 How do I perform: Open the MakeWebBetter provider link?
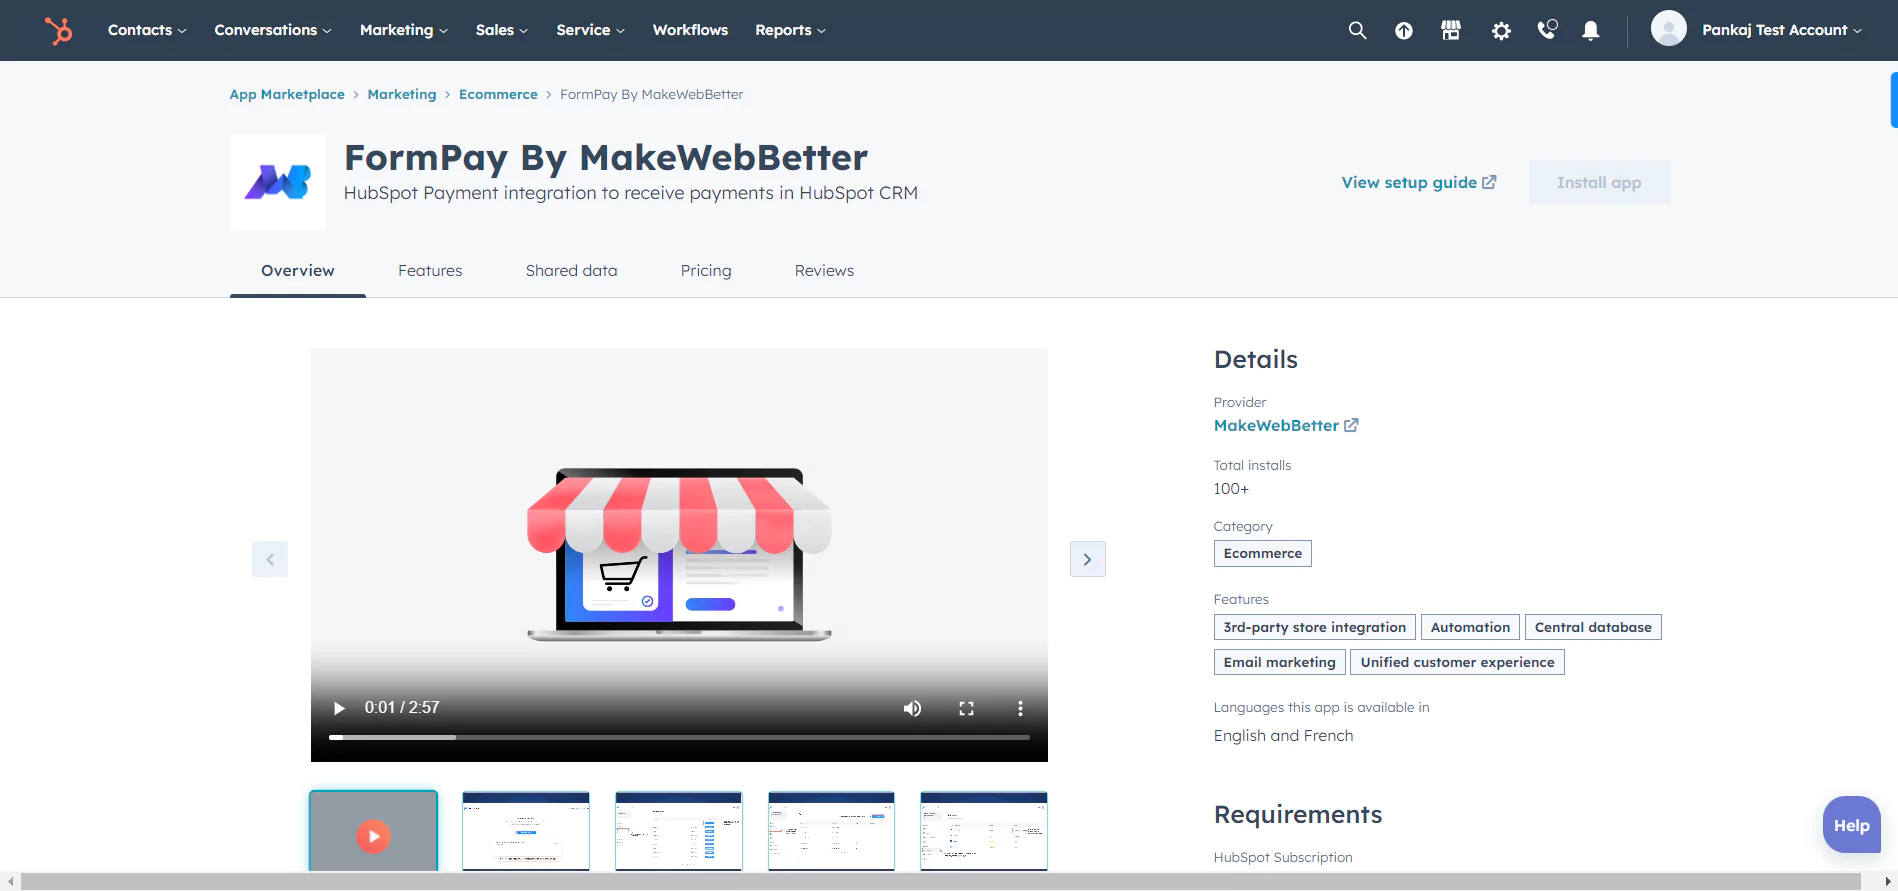(1286, 425)
